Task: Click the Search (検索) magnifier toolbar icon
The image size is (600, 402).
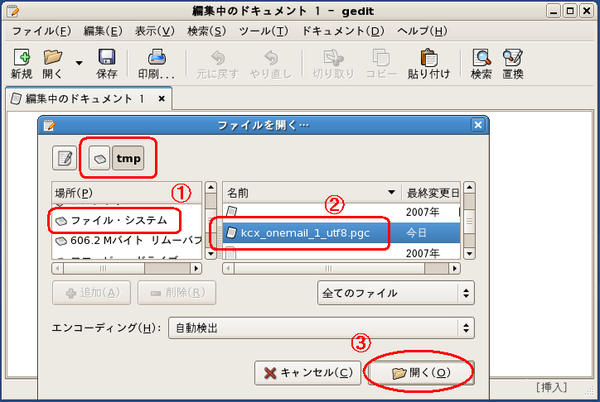Action: coord(481,58)
